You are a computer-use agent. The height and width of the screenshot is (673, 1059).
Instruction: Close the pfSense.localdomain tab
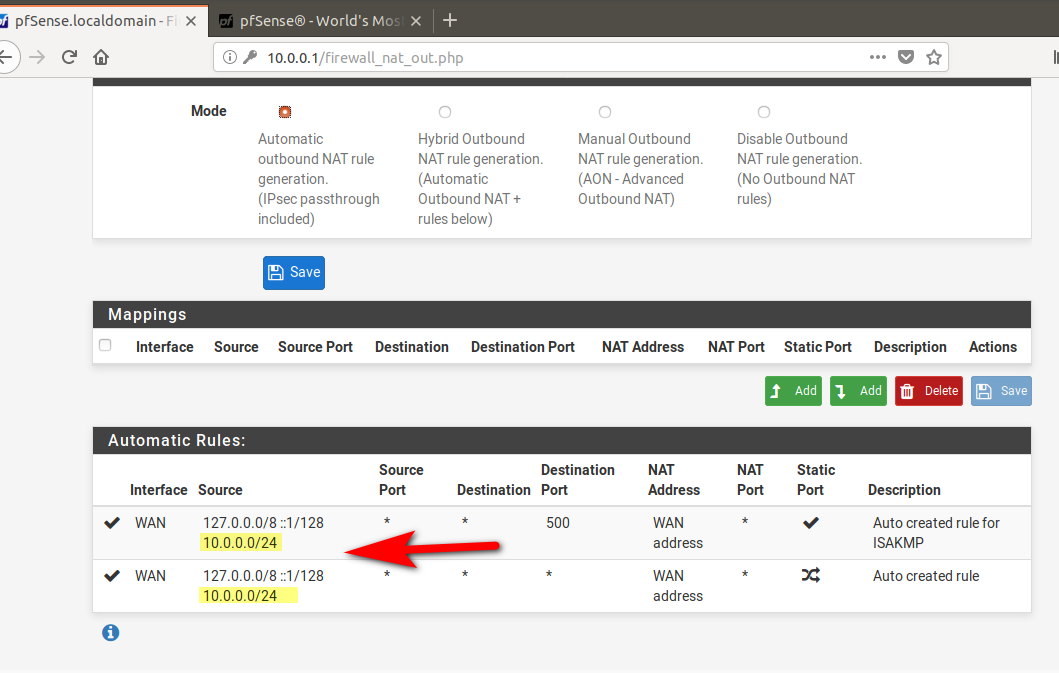click(x=191, y=21)
